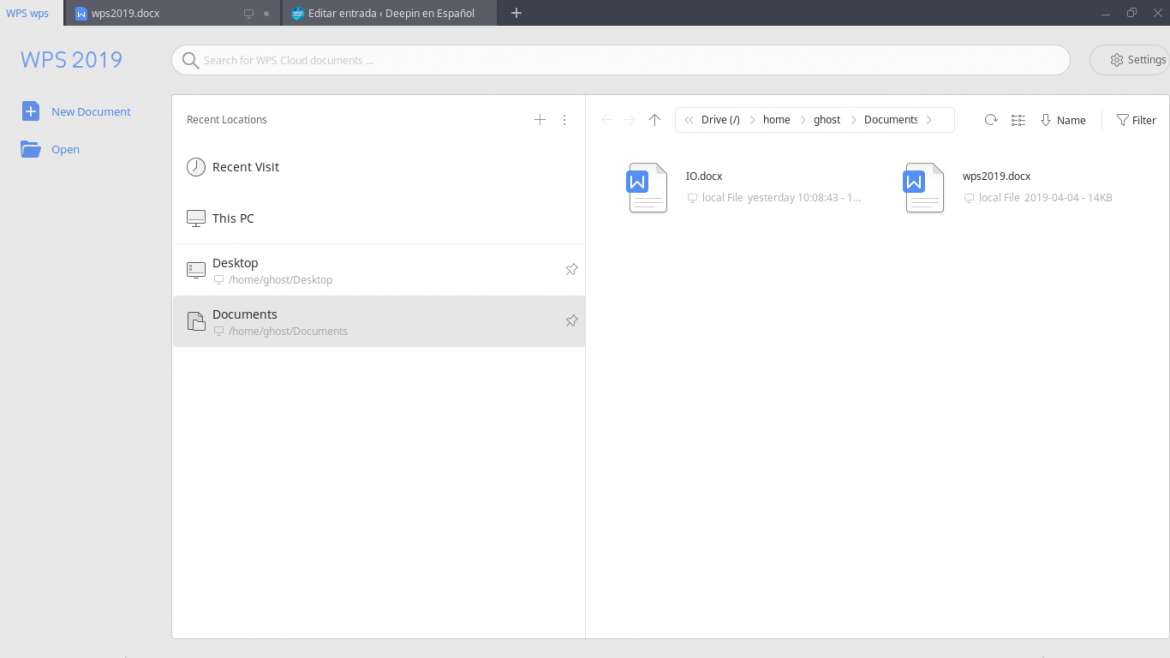Image resolution: width=1170 pixels, height=658 pixels.
Task: Click the search magnifier icon
Action: 190,60
